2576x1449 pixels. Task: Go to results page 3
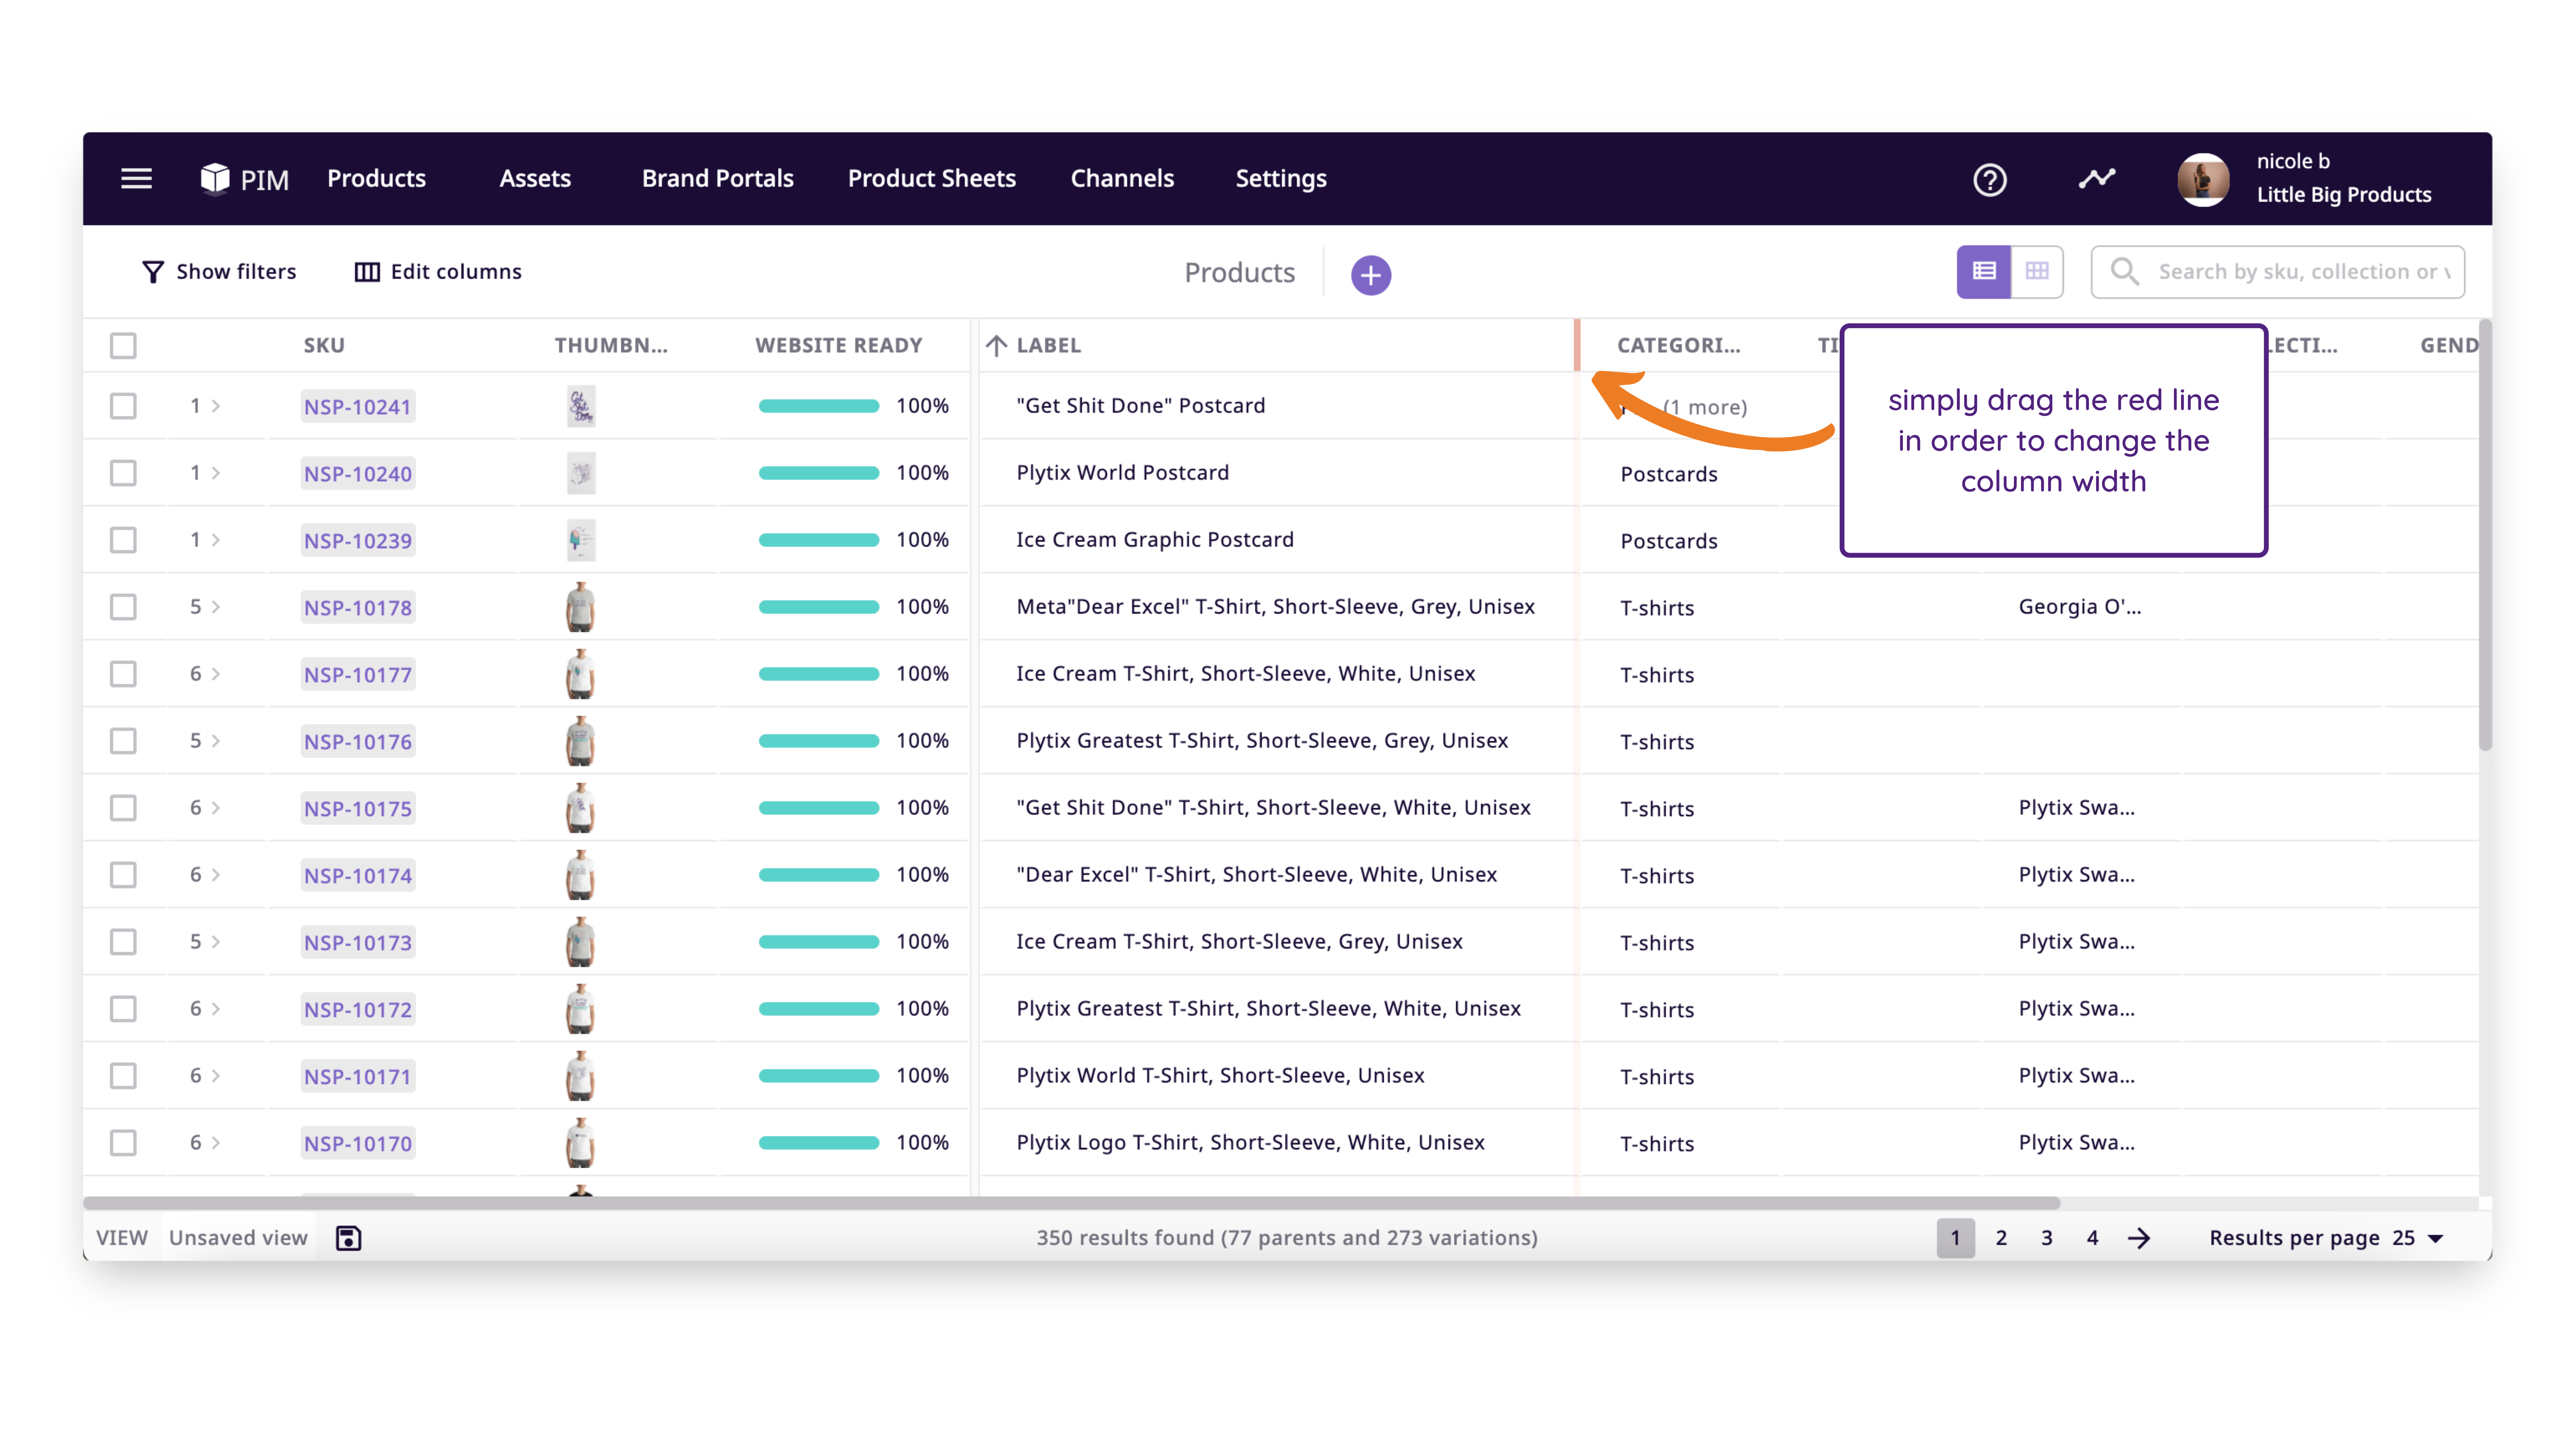point(2047,1238)
